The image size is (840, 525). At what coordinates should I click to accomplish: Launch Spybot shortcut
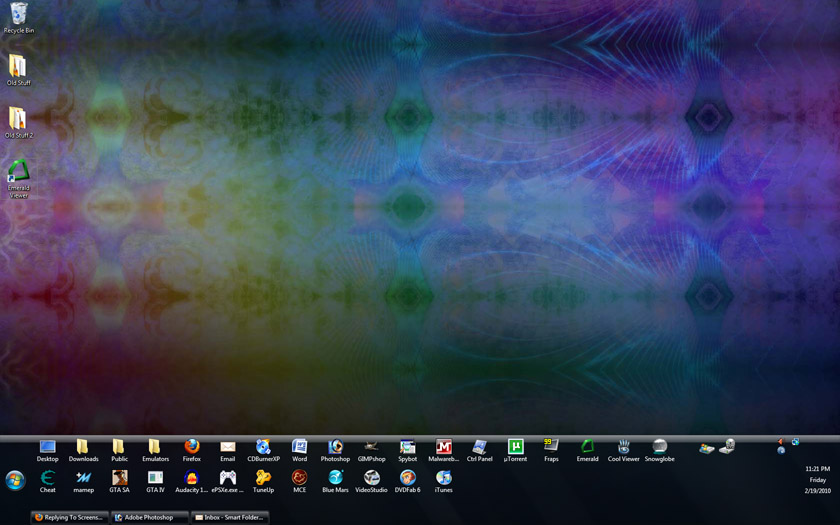pos(408,451)
